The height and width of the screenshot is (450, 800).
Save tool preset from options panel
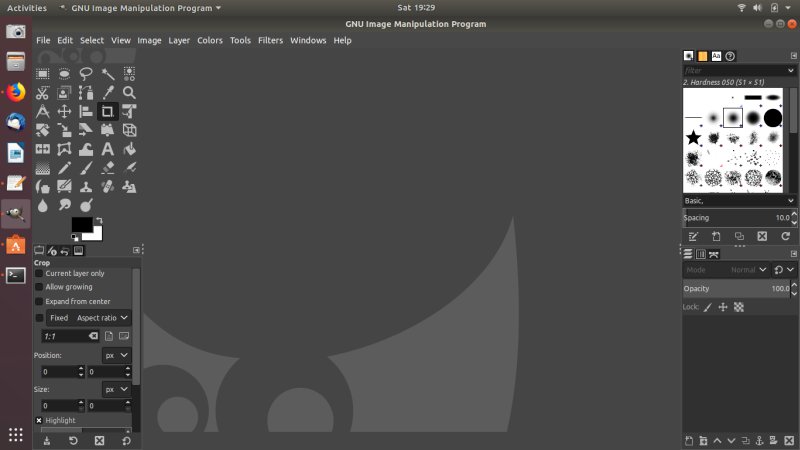pos(46,441)
